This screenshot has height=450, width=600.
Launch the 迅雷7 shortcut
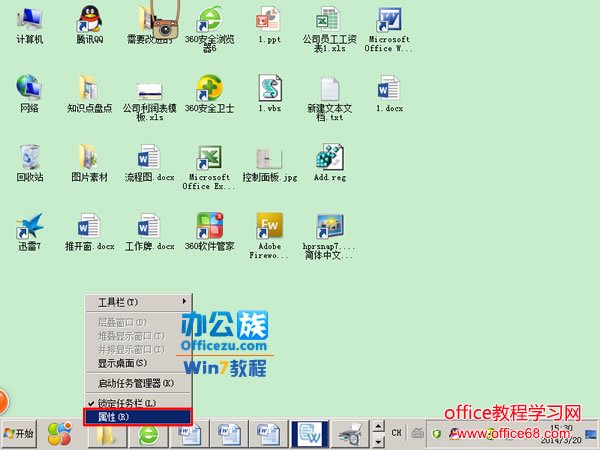29,232
